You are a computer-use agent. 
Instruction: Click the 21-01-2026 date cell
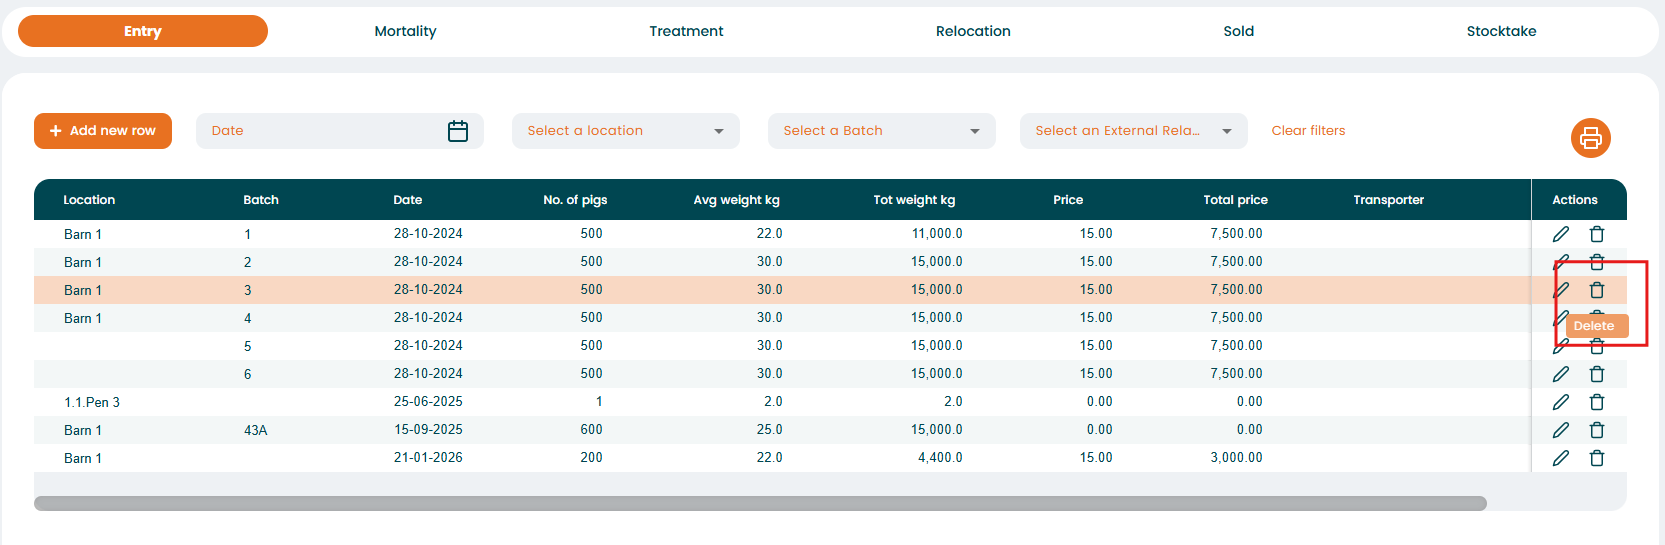pos(428,457)
